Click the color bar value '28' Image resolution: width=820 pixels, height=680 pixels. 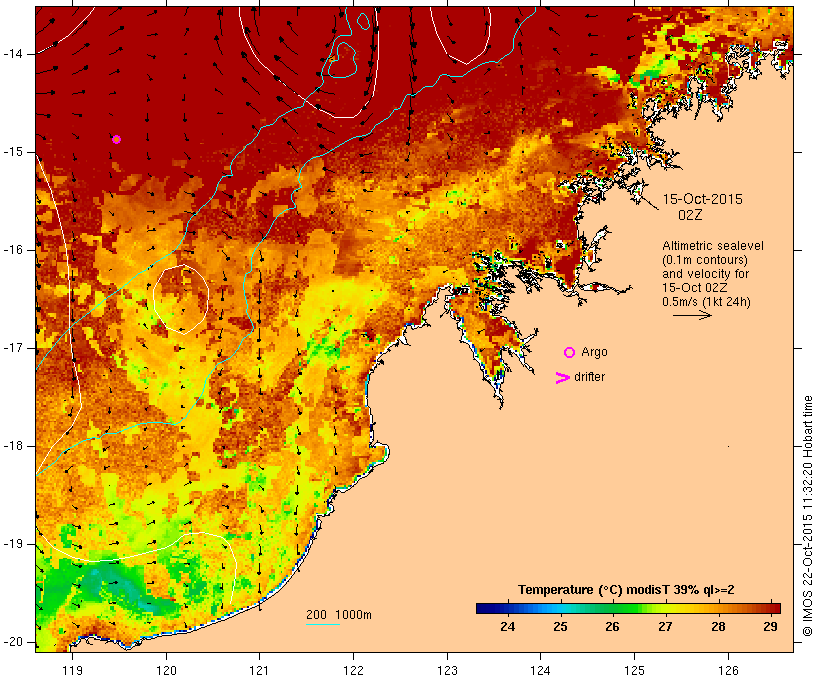[x=718, y=626]
